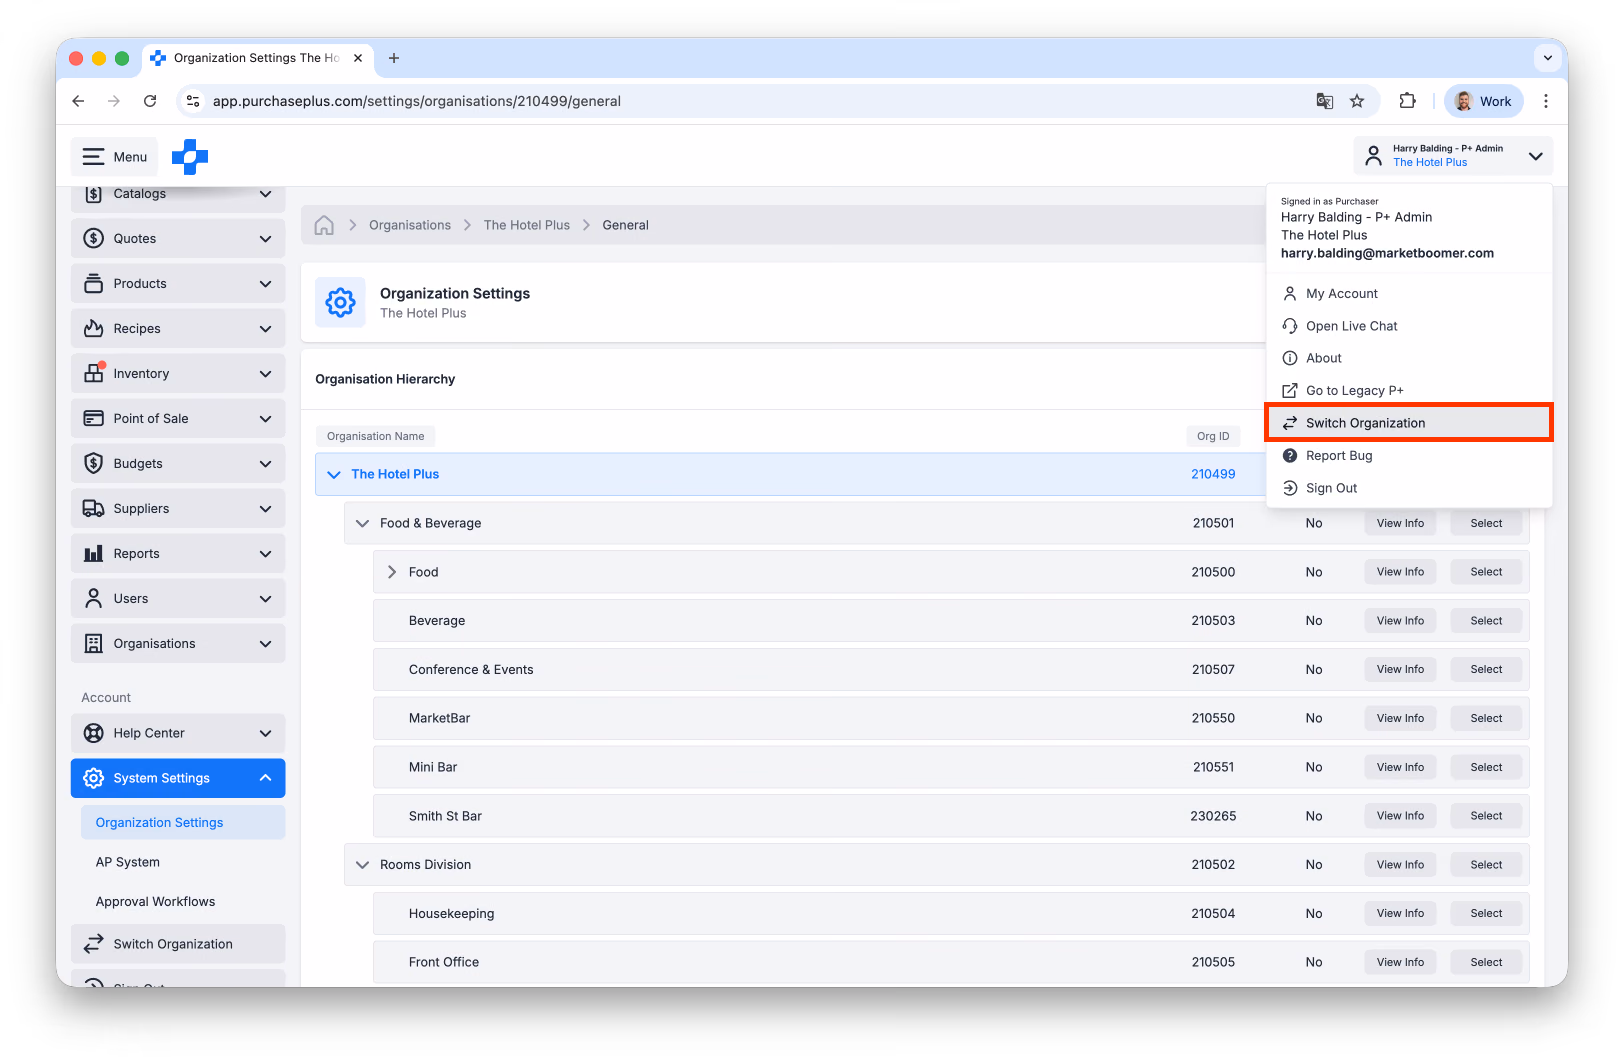Click the Chrome translate page icon
The image size is (1624, 1061).
click(x=1324, y=101)
